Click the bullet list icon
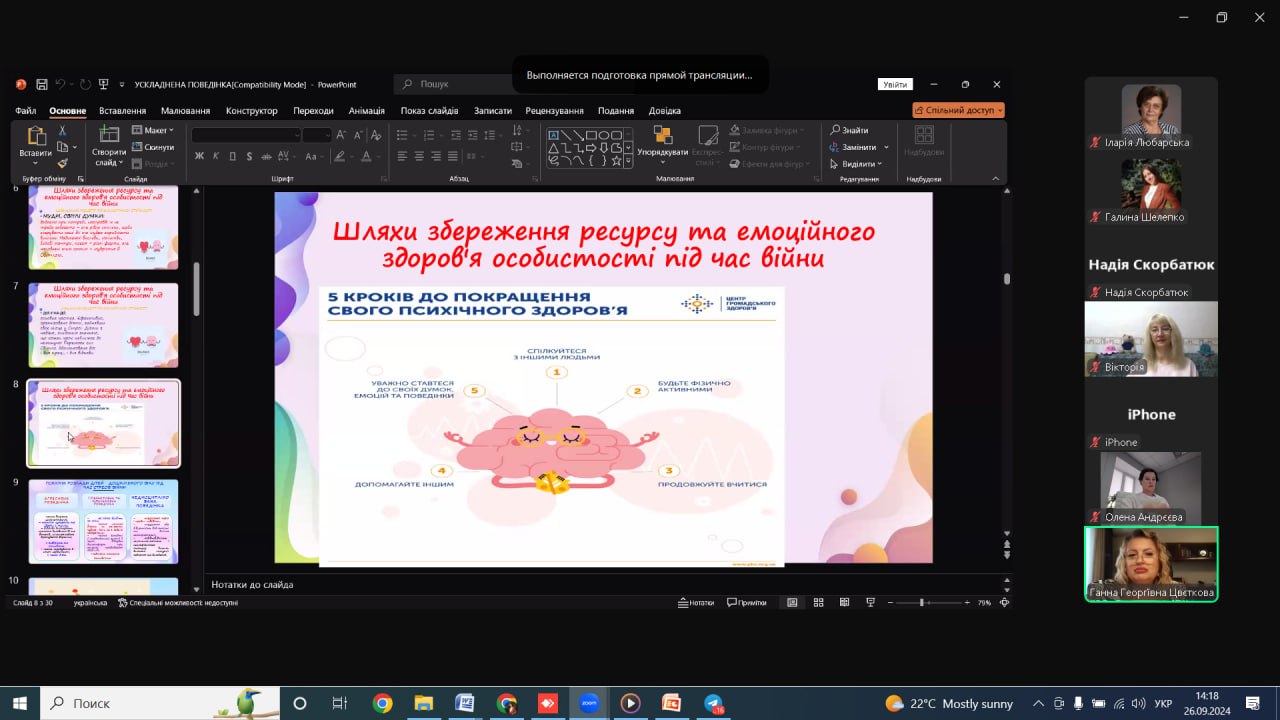Image resolution: width=1280 pixels, height=720 pixels. 402,135
